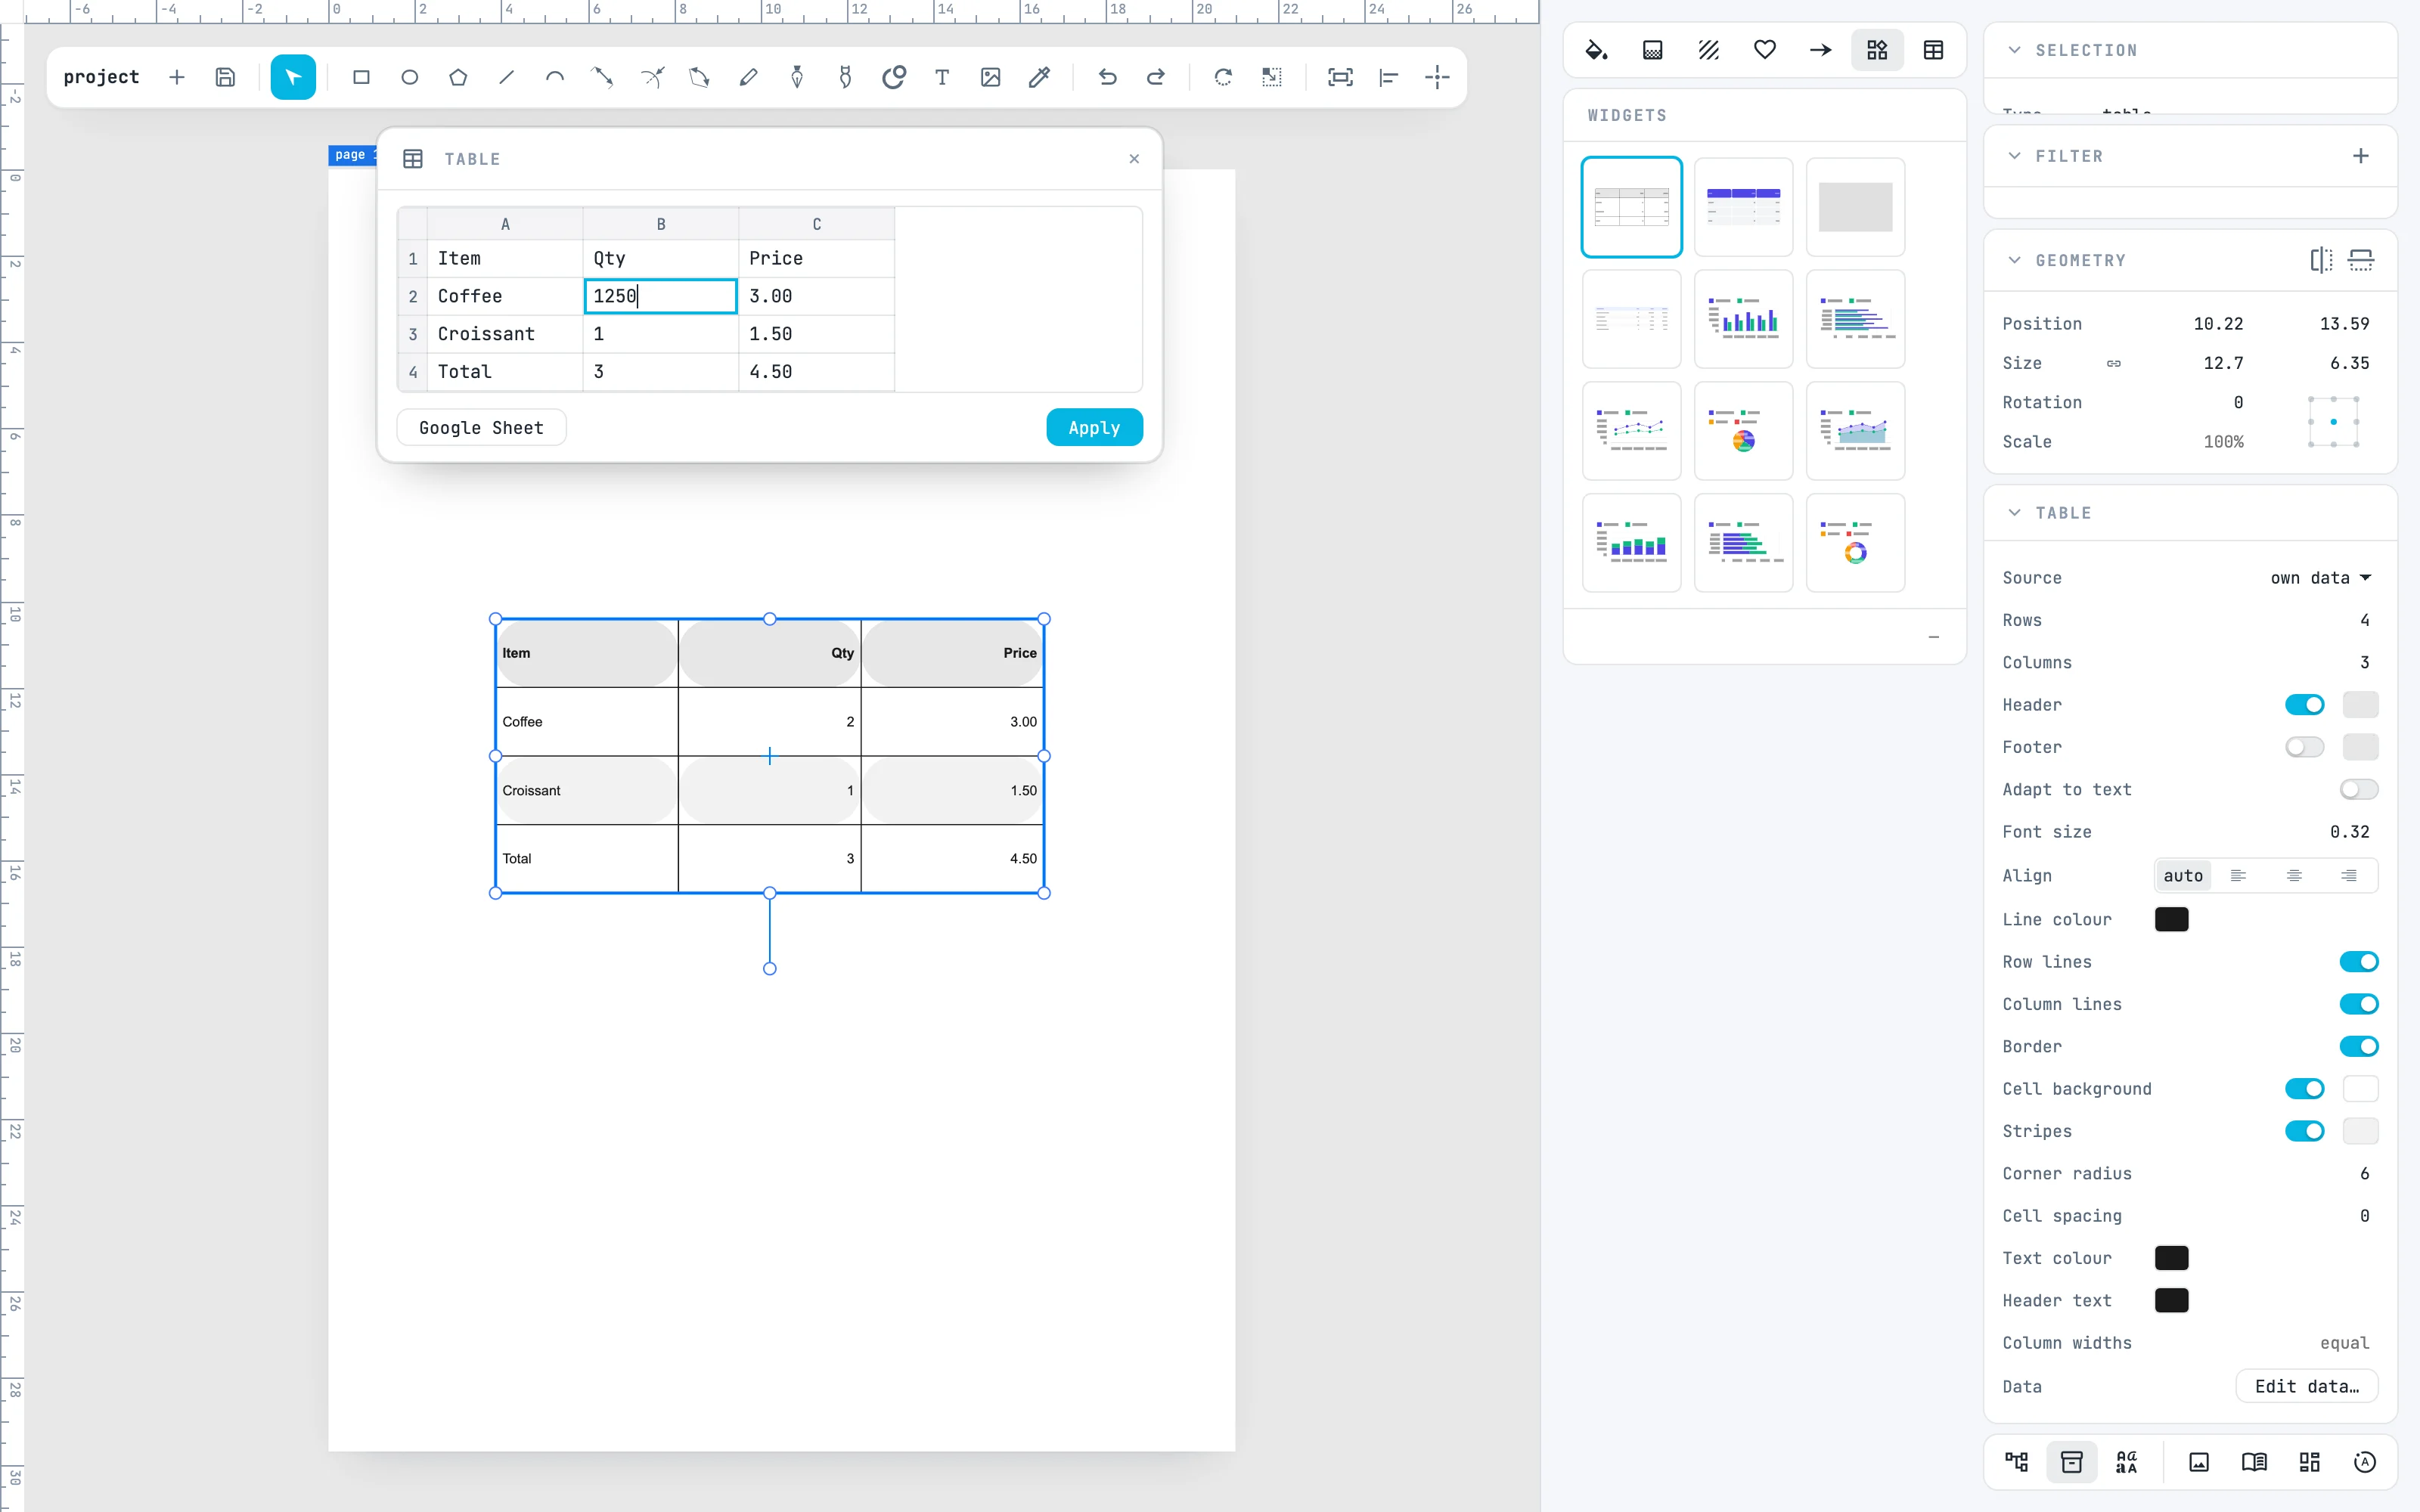Select the straight line tool
Image resolution: width=2420 pixels, height=1512 pixels.
(506, 77)
